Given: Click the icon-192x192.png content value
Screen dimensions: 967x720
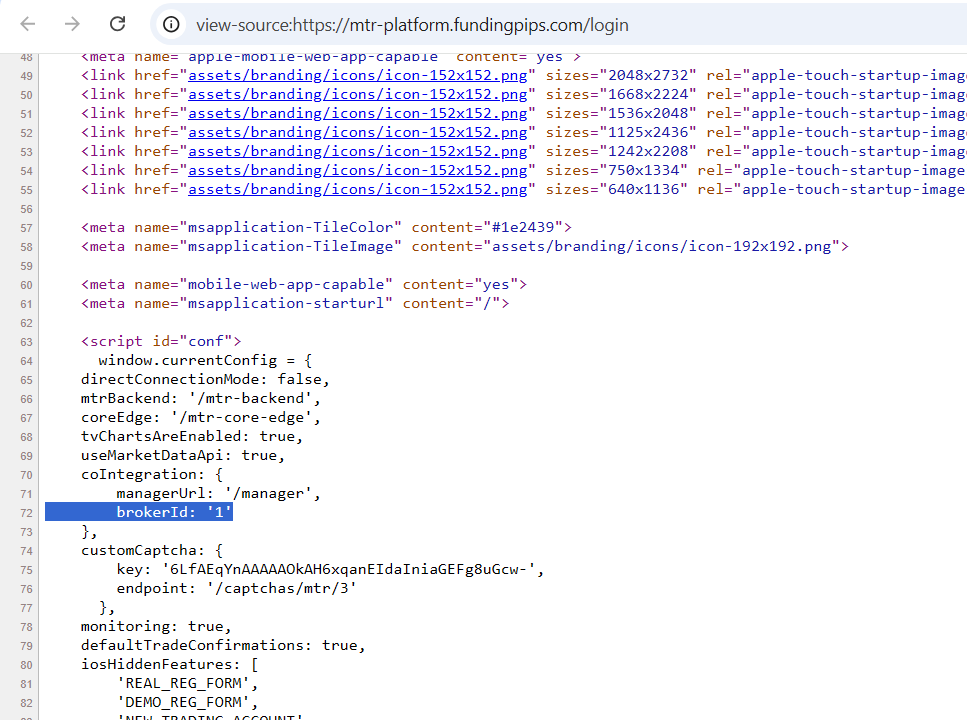Looking at the screenshot, I should coord(662,247).
